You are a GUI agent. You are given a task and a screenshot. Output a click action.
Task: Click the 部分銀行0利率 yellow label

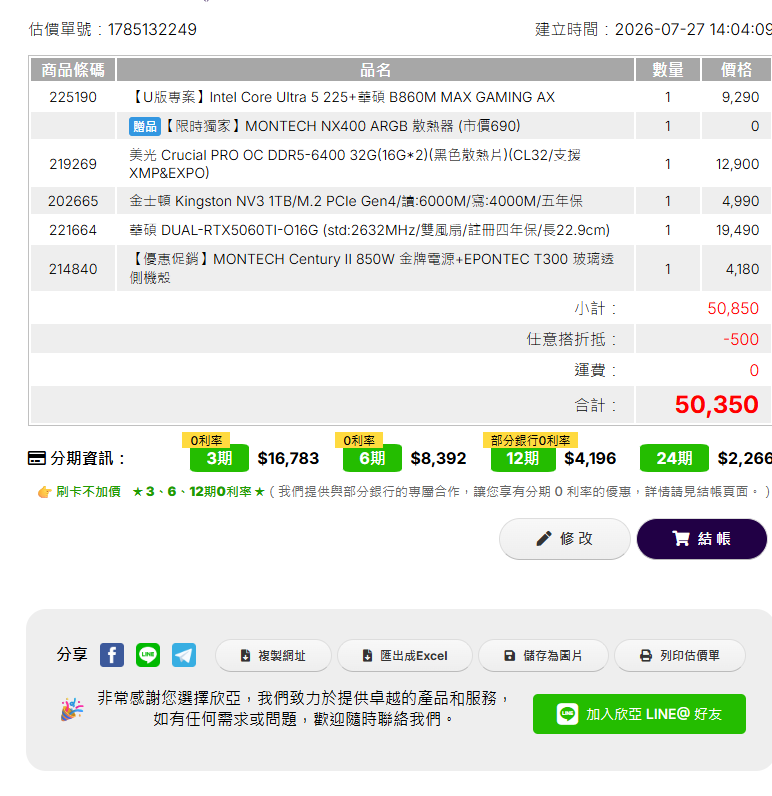tap(530, 440)
